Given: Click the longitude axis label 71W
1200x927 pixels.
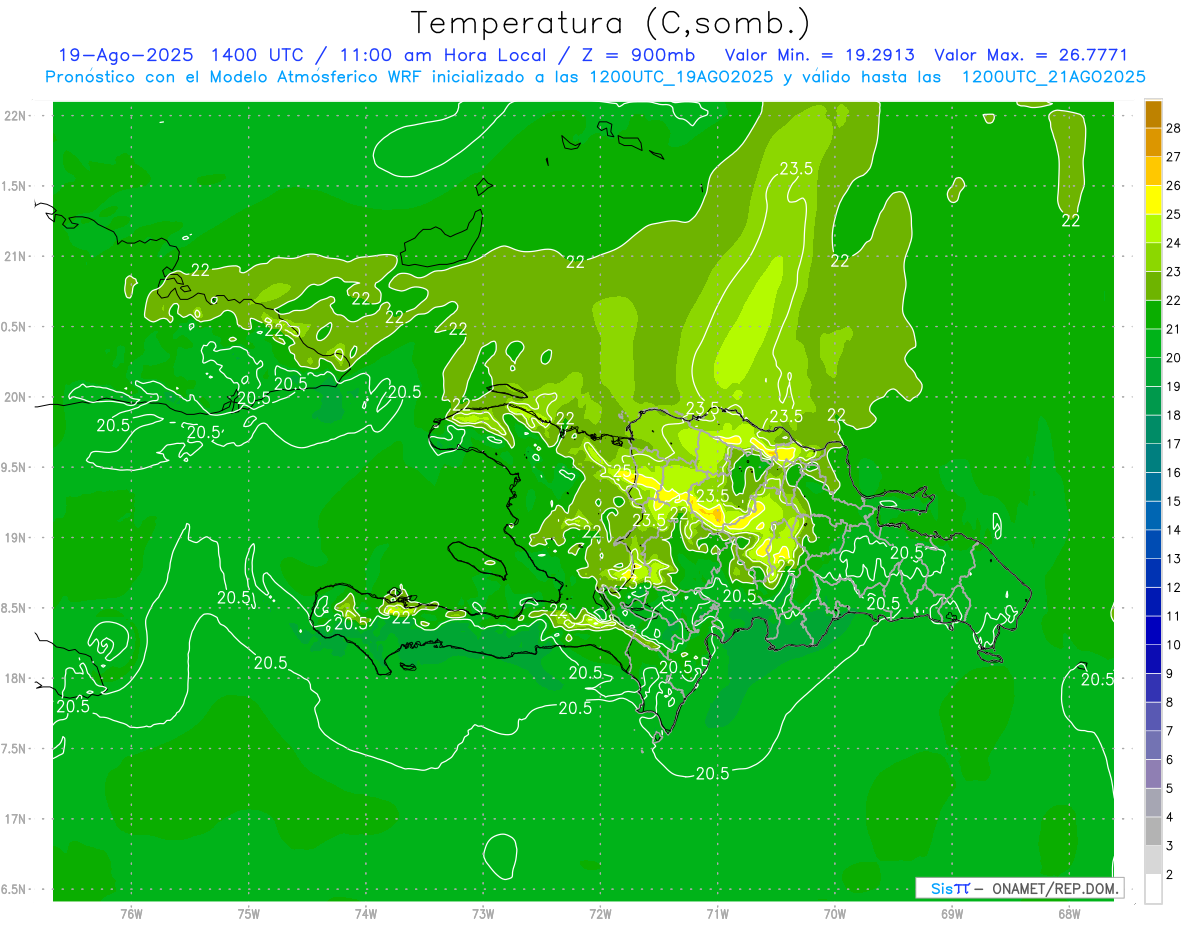Looking at the screenshot, I should (717, 914).
